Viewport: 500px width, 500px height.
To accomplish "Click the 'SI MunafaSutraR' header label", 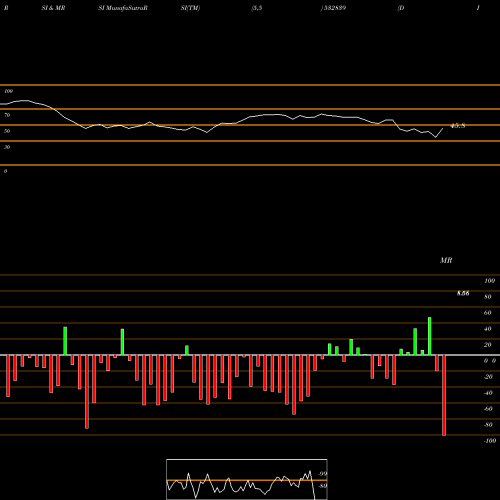I will click(x=123, y=8).
